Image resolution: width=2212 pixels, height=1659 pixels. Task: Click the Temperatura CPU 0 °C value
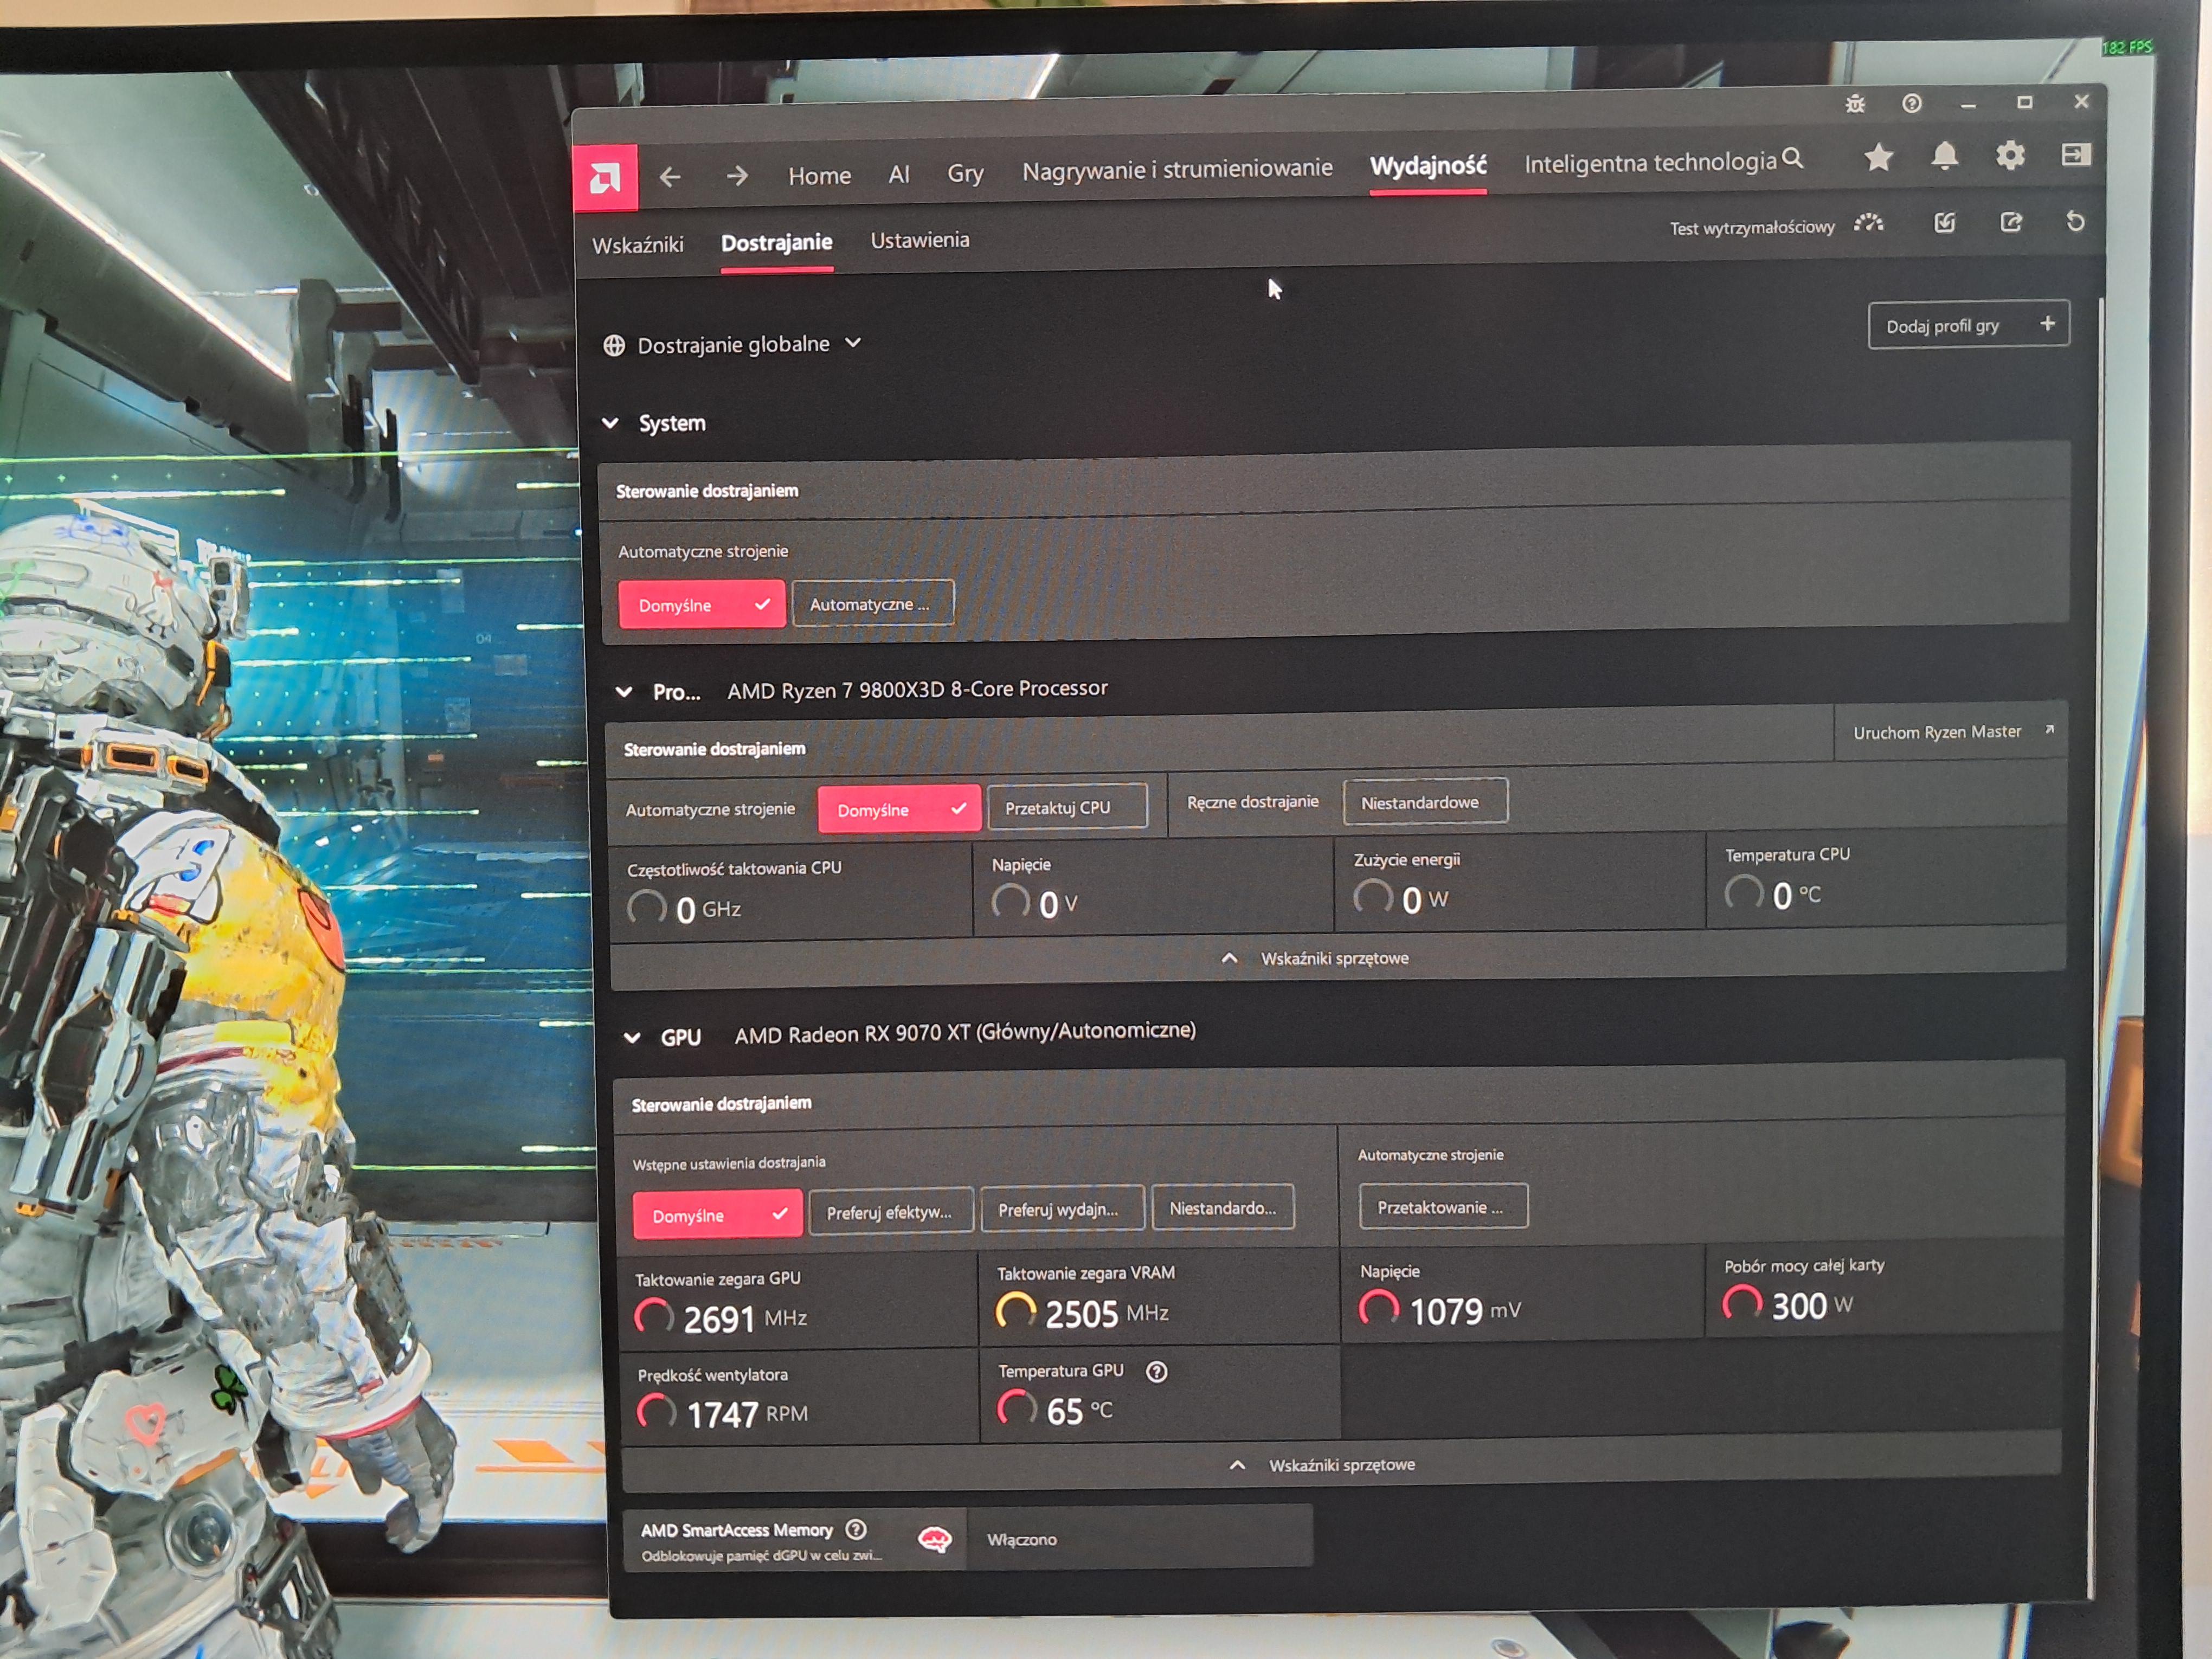(1796, 895)
